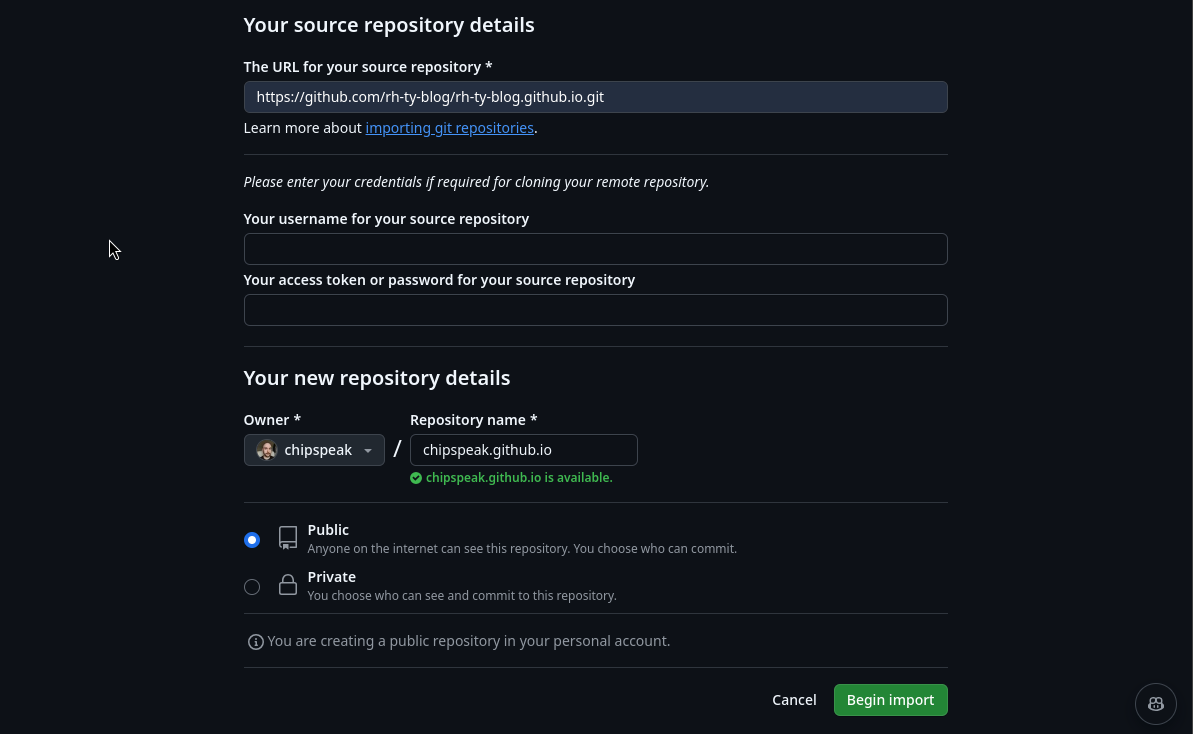Click the green checkmark availability icon
The height and width of the screenshot is (734, 1193).
[416, 478]
